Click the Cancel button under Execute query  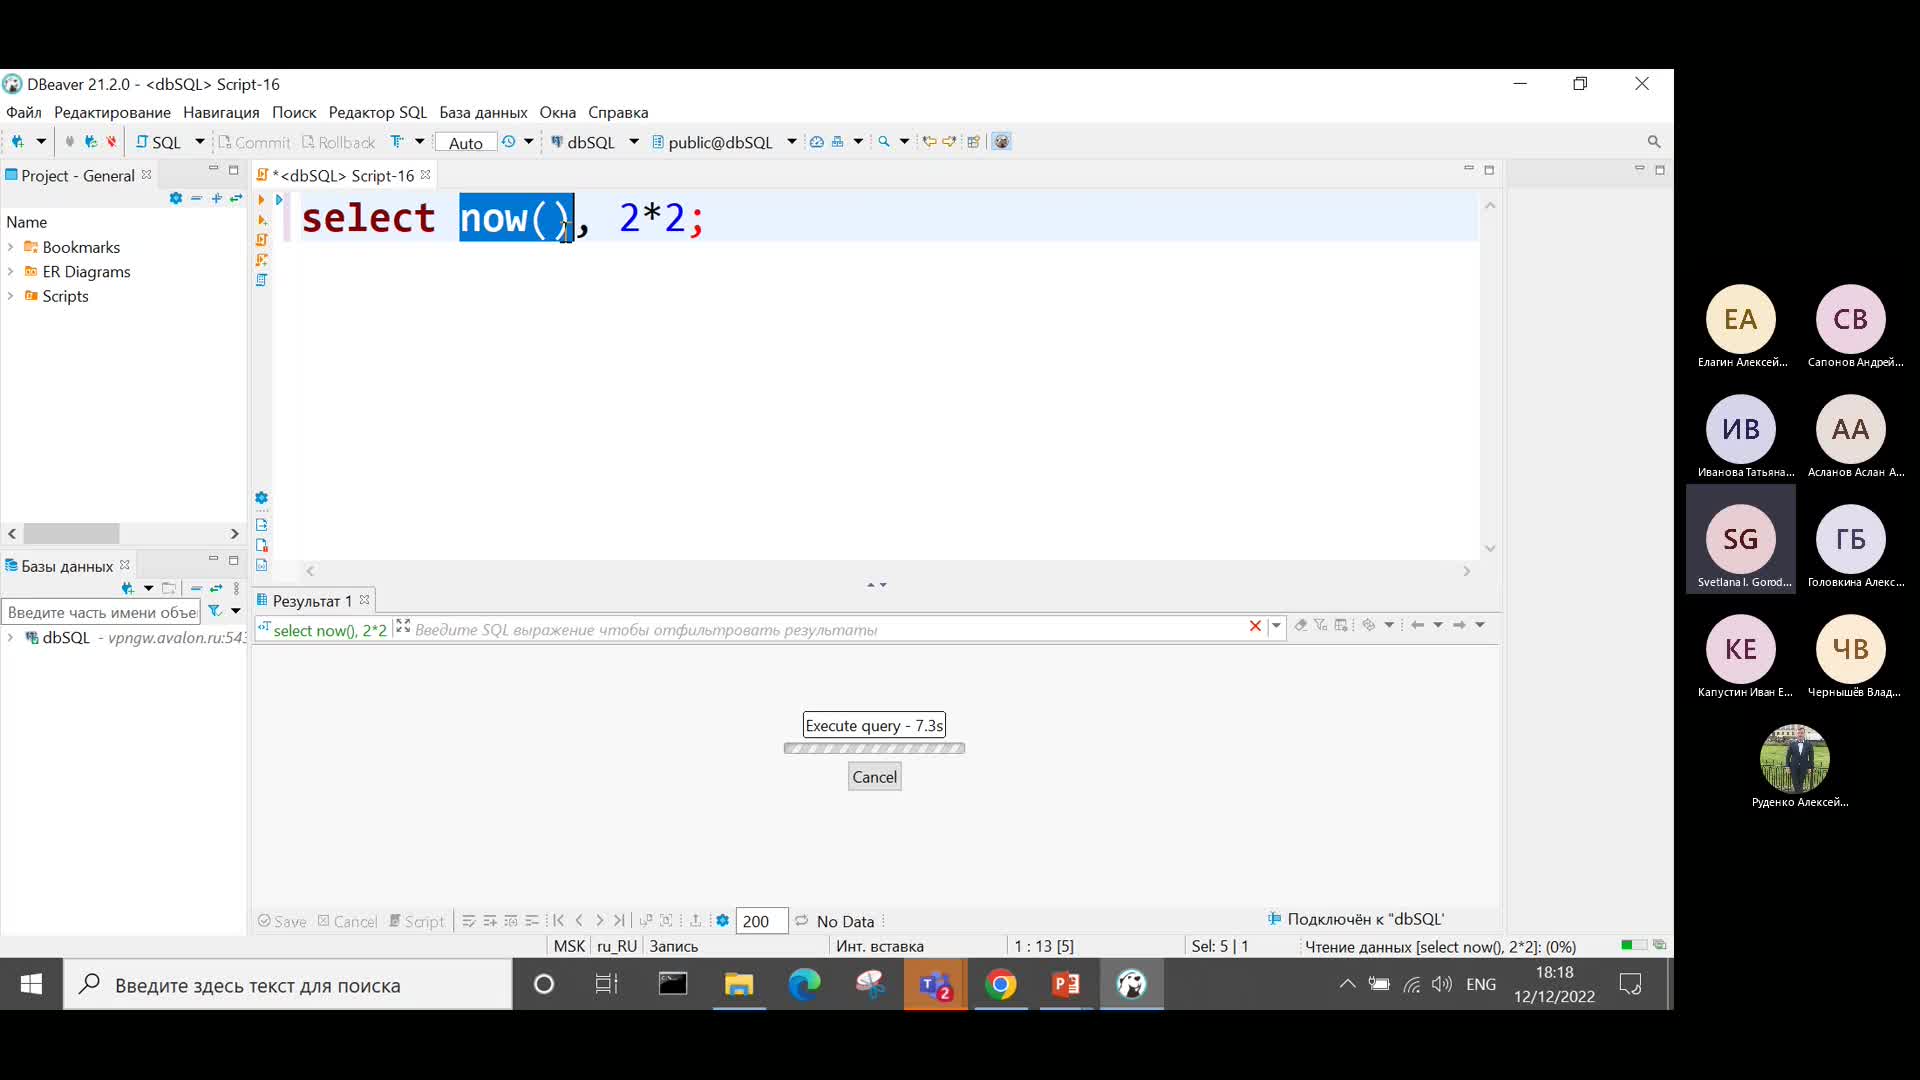click(874, 777)
